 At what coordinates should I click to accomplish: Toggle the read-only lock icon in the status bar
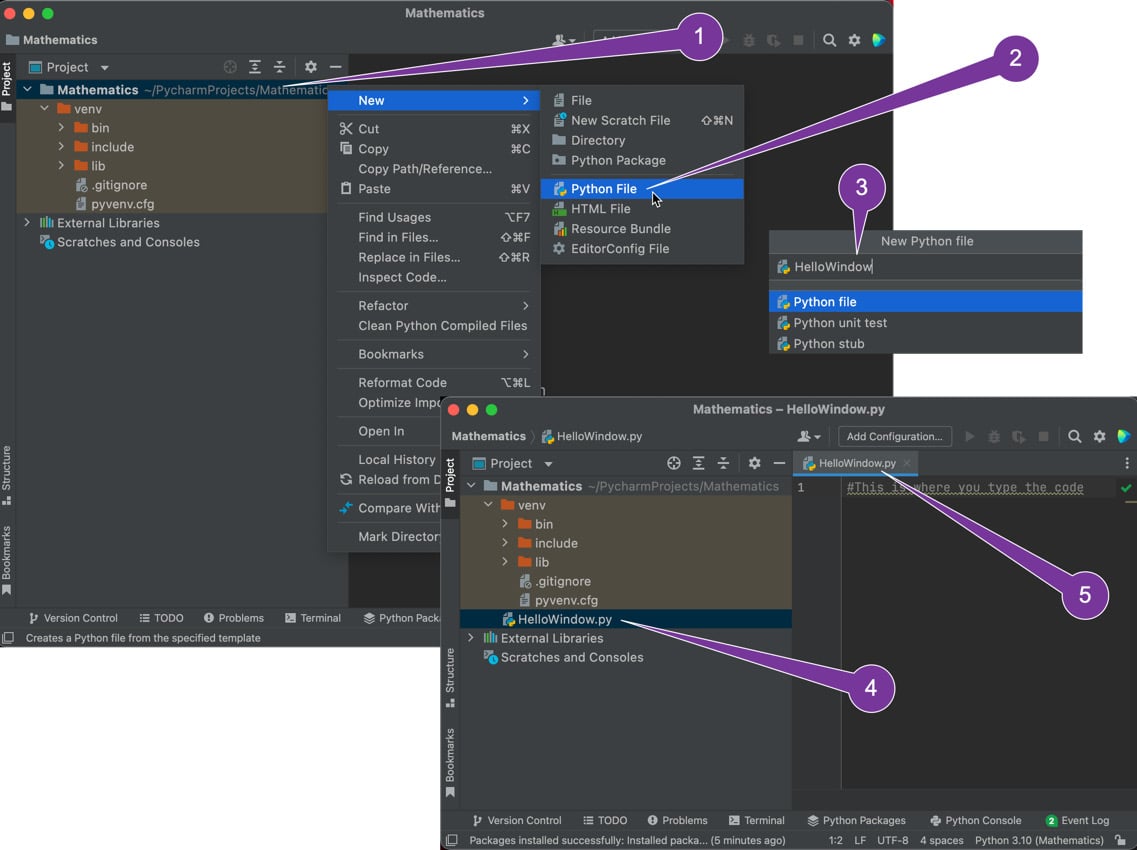(1120, 840)
